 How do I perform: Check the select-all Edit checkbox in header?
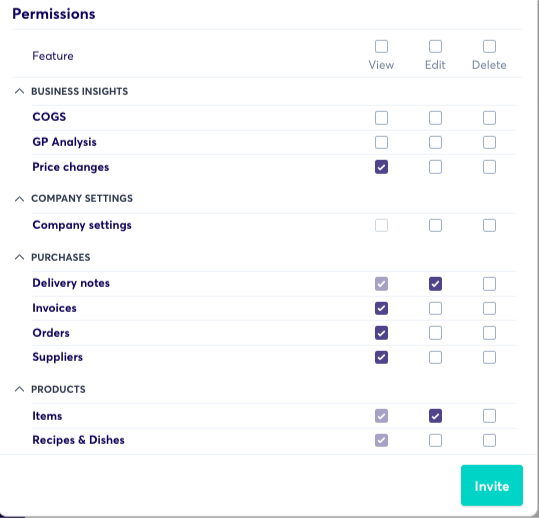[435, 46]
